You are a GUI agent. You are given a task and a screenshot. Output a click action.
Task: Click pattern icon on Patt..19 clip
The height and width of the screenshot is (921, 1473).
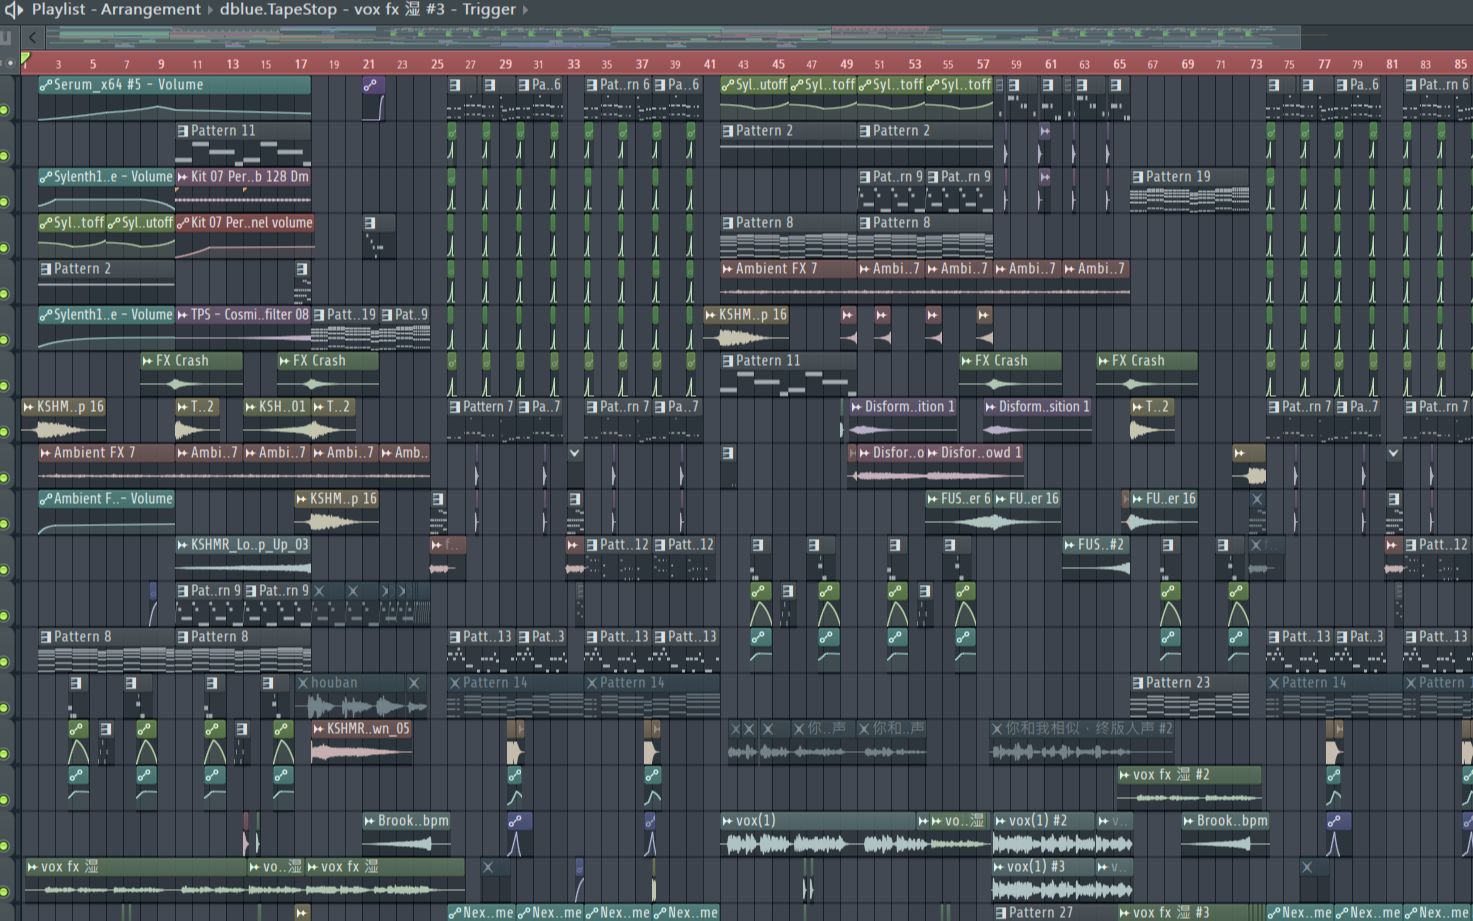[x=319, y=315]
